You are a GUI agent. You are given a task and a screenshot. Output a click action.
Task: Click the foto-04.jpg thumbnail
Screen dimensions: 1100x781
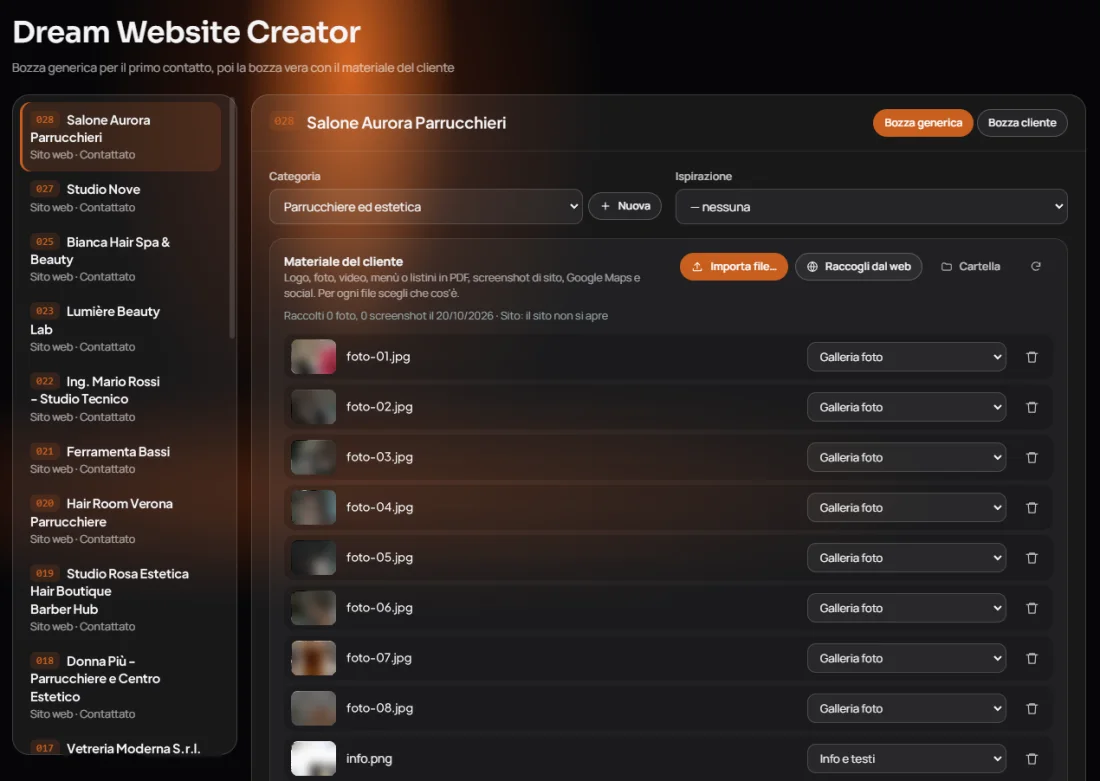click(314, 507)
